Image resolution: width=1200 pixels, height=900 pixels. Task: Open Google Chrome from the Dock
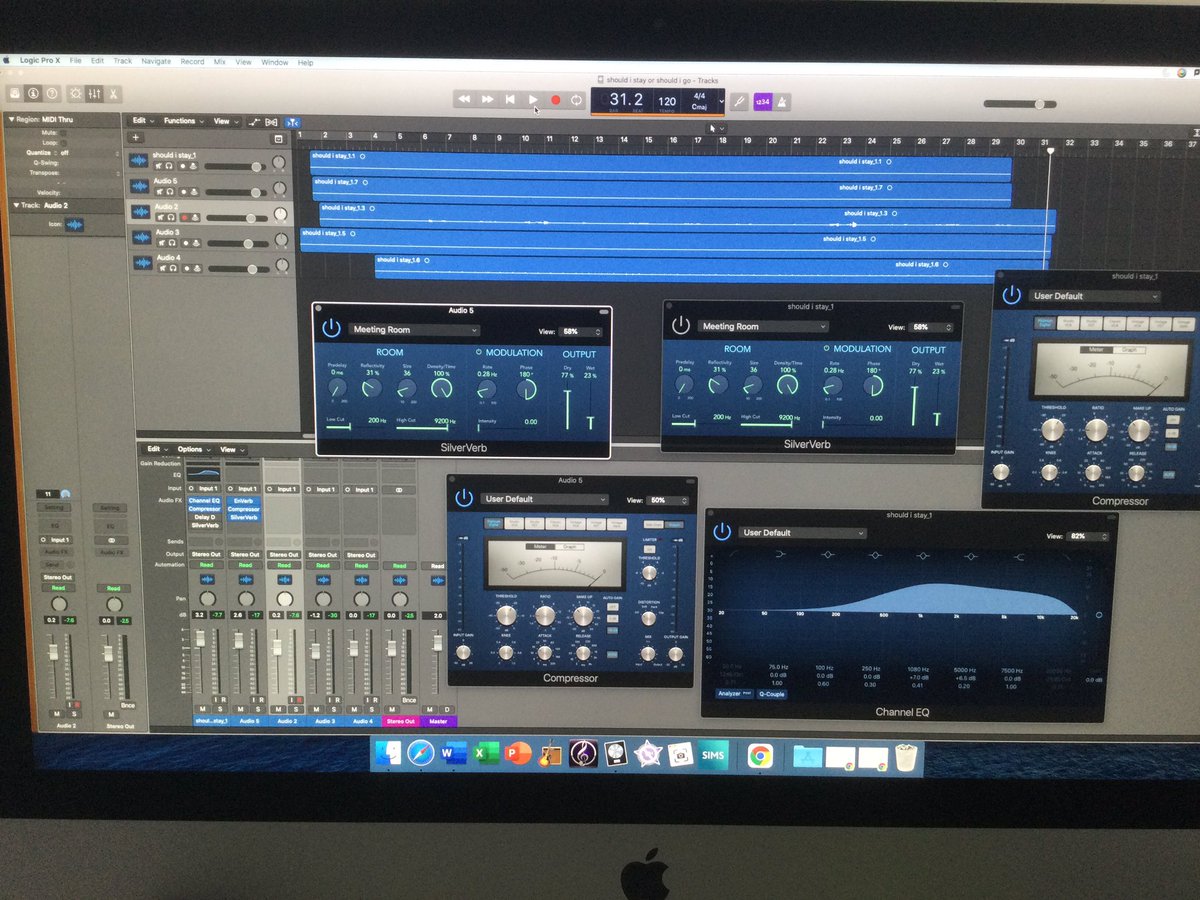[760, 756]
